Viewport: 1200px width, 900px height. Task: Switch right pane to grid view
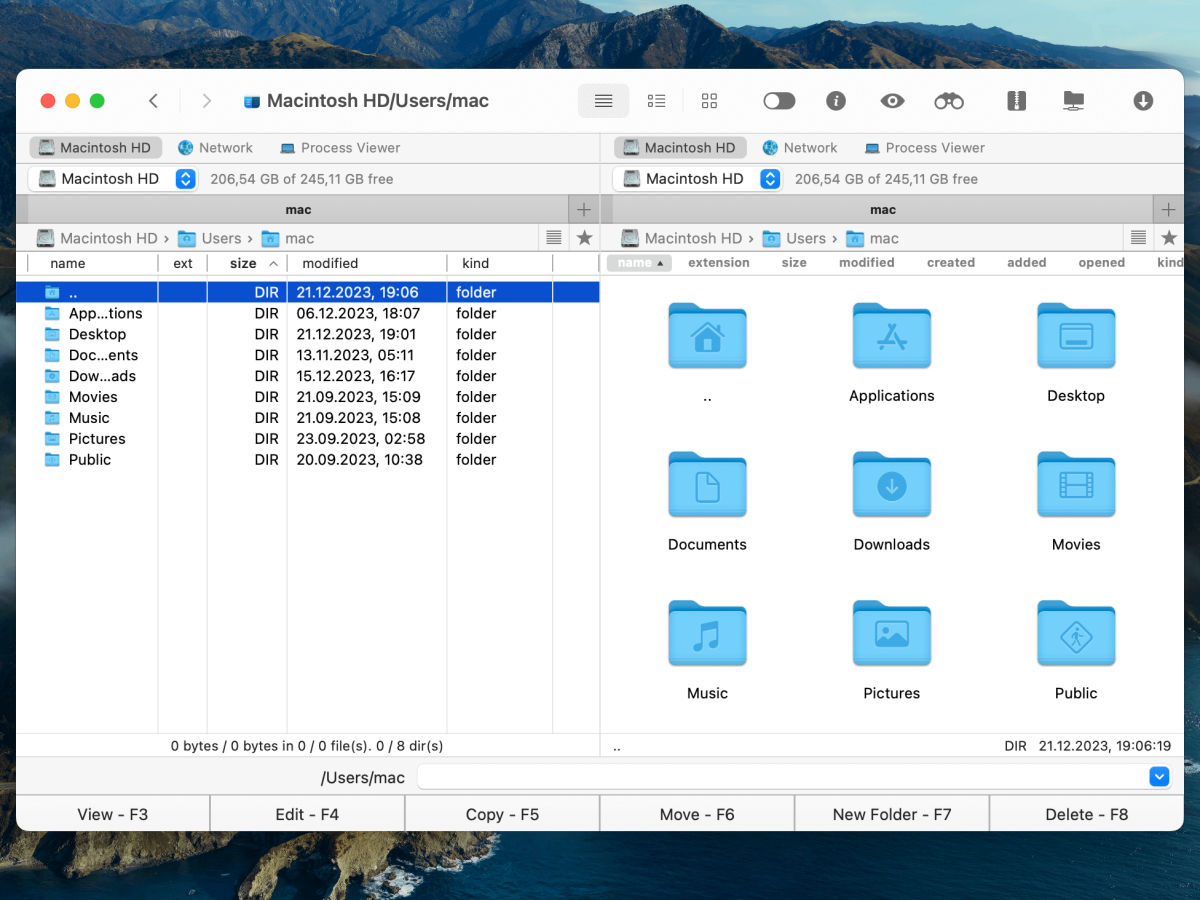[x=710, y=100]
